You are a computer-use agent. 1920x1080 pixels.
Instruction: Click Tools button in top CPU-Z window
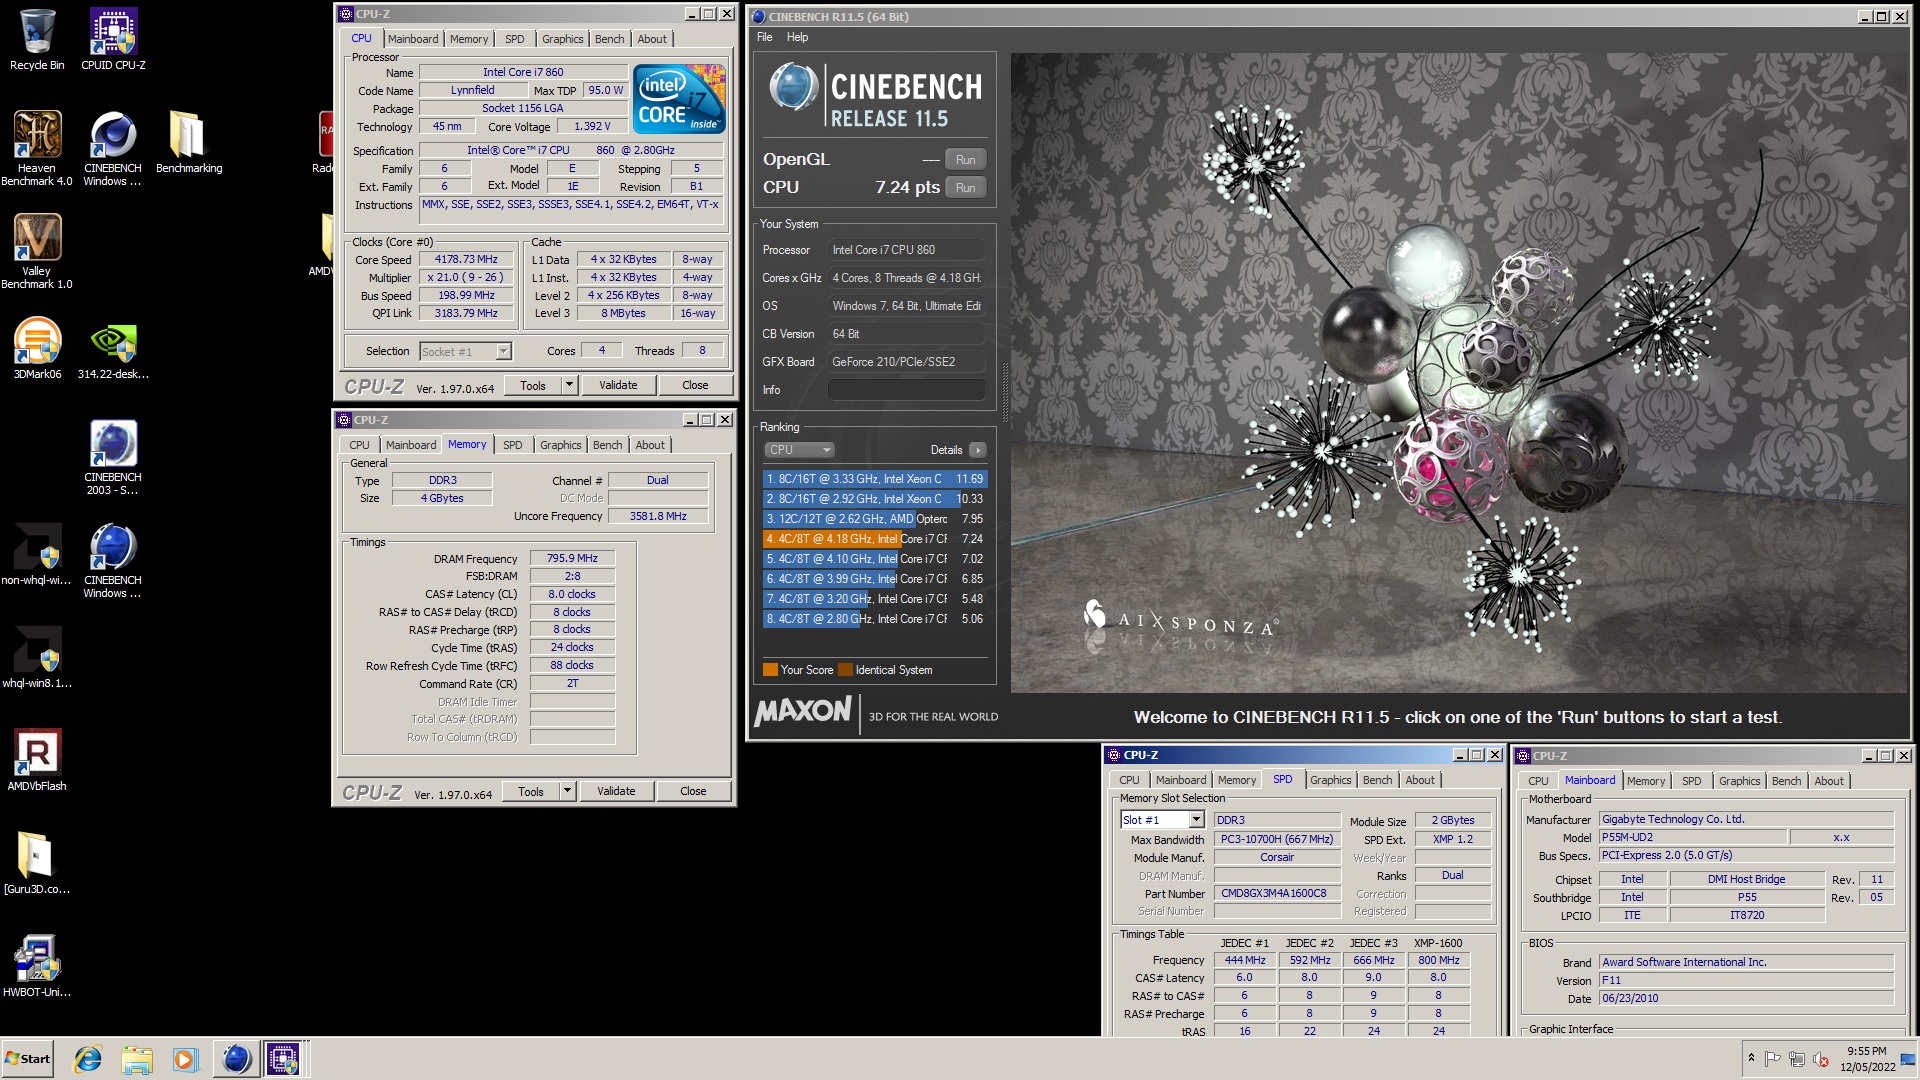point(533,385)
